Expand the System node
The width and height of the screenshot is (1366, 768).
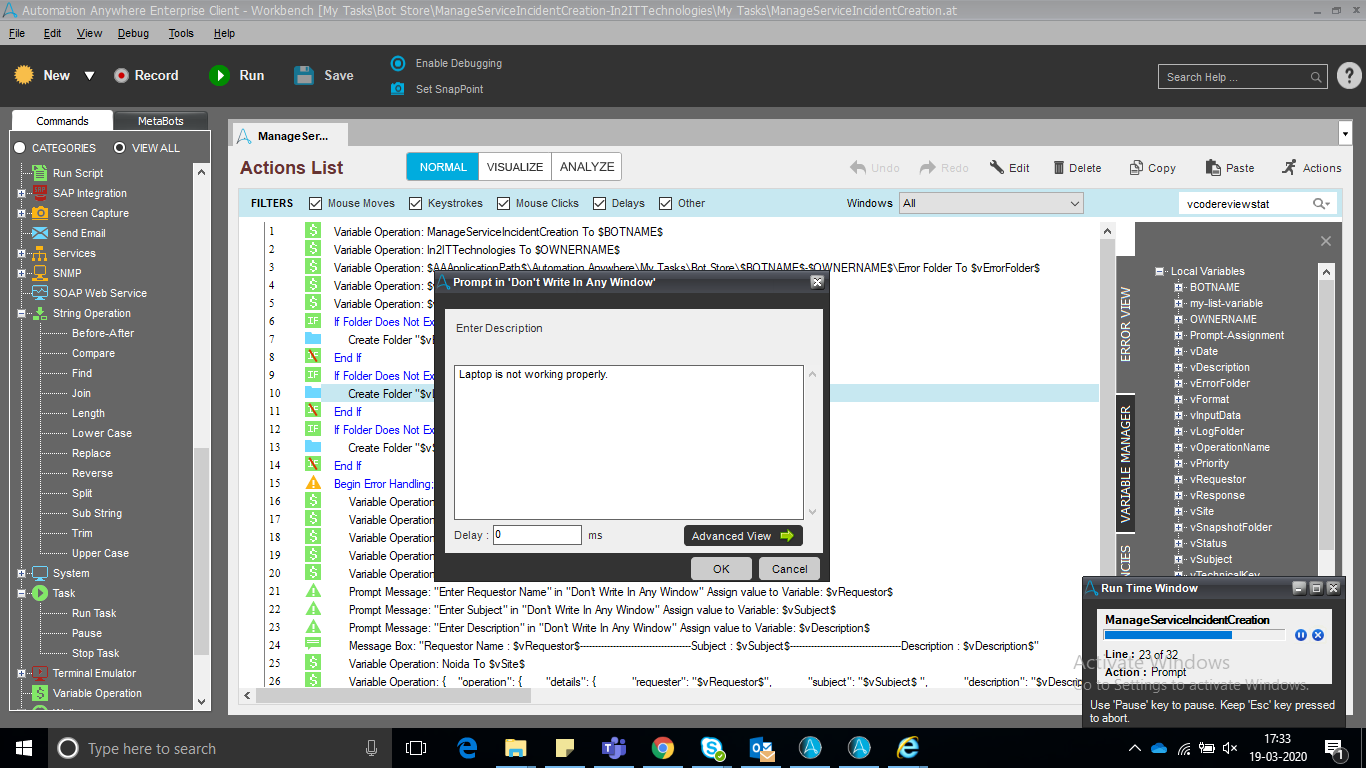click(x=22, y=573)
